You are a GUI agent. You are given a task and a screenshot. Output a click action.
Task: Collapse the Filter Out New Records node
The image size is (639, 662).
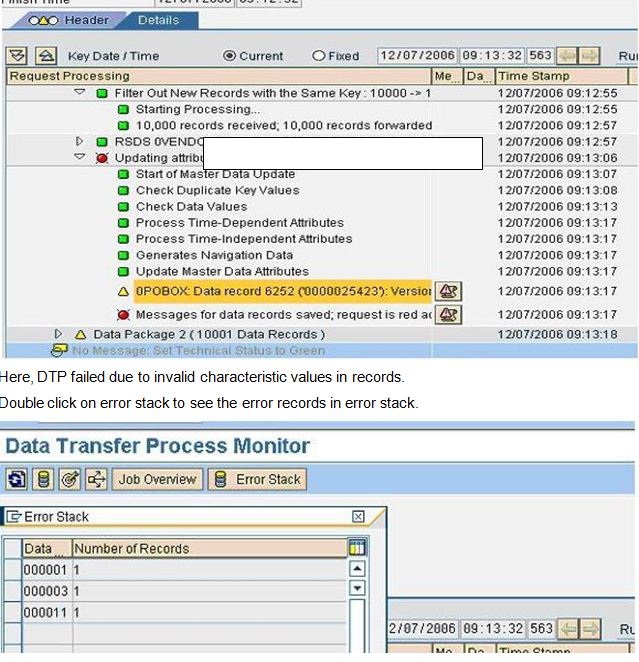(x=80, y=92)
